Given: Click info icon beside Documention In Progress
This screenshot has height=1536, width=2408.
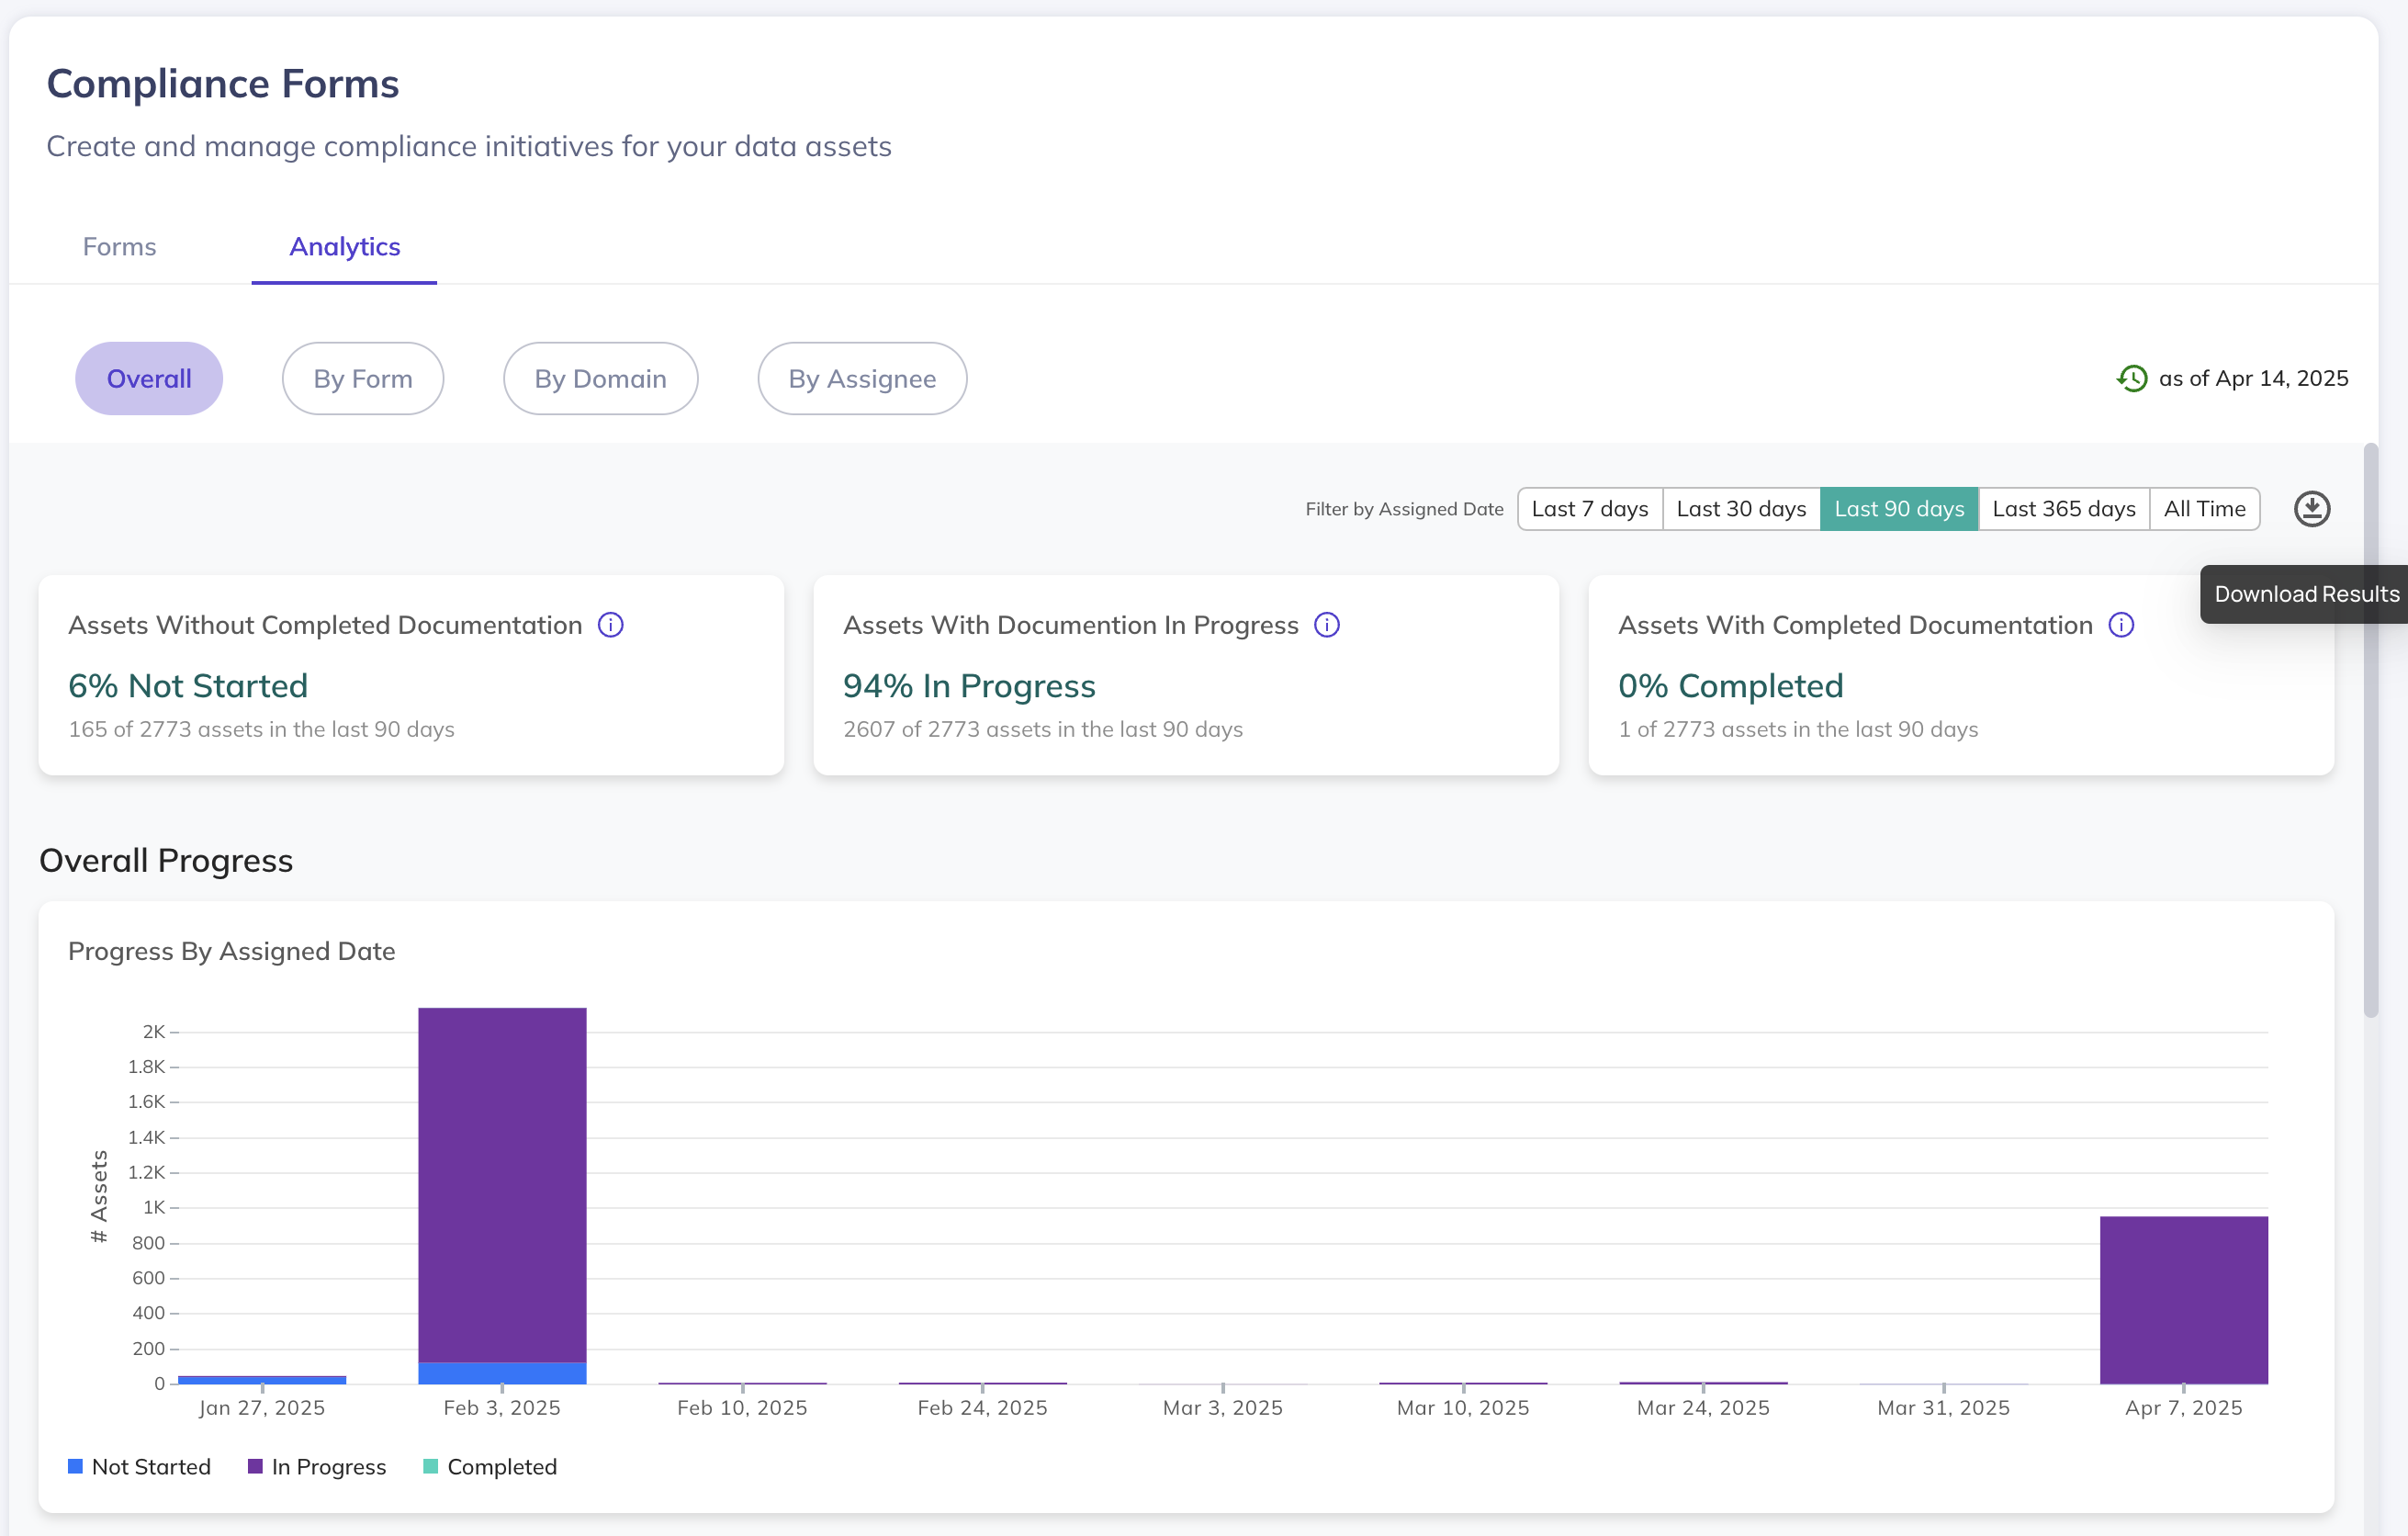Looking at the screenshot, I should point(1326,625).
